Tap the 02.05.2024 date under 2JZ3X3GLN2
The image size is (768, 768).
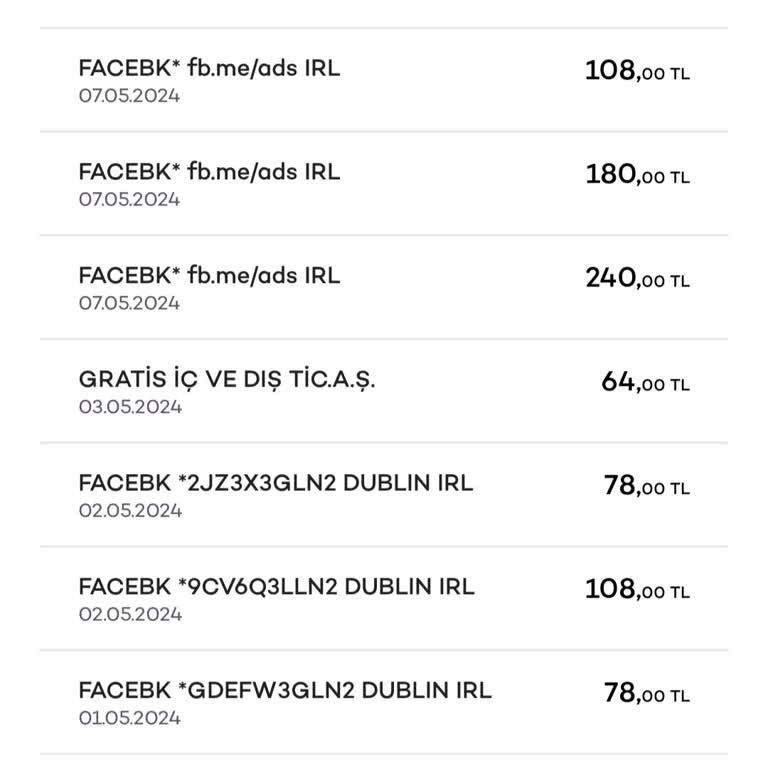130,510
